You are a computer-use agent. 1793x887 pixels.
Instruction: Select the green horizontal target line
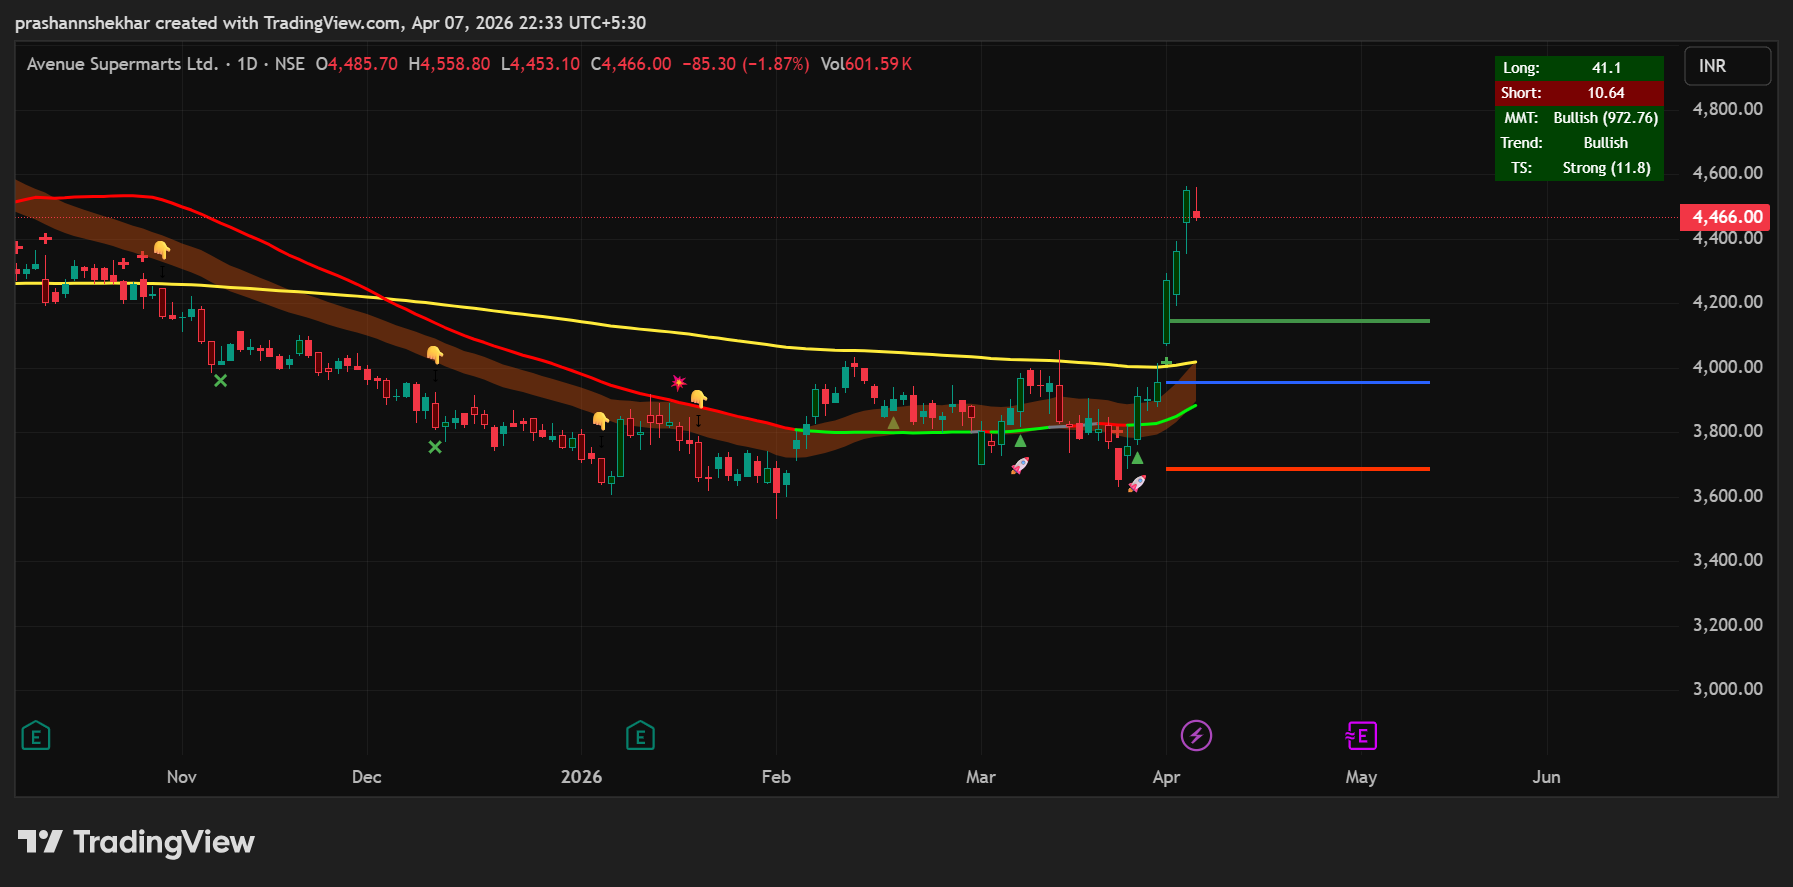1299,321
